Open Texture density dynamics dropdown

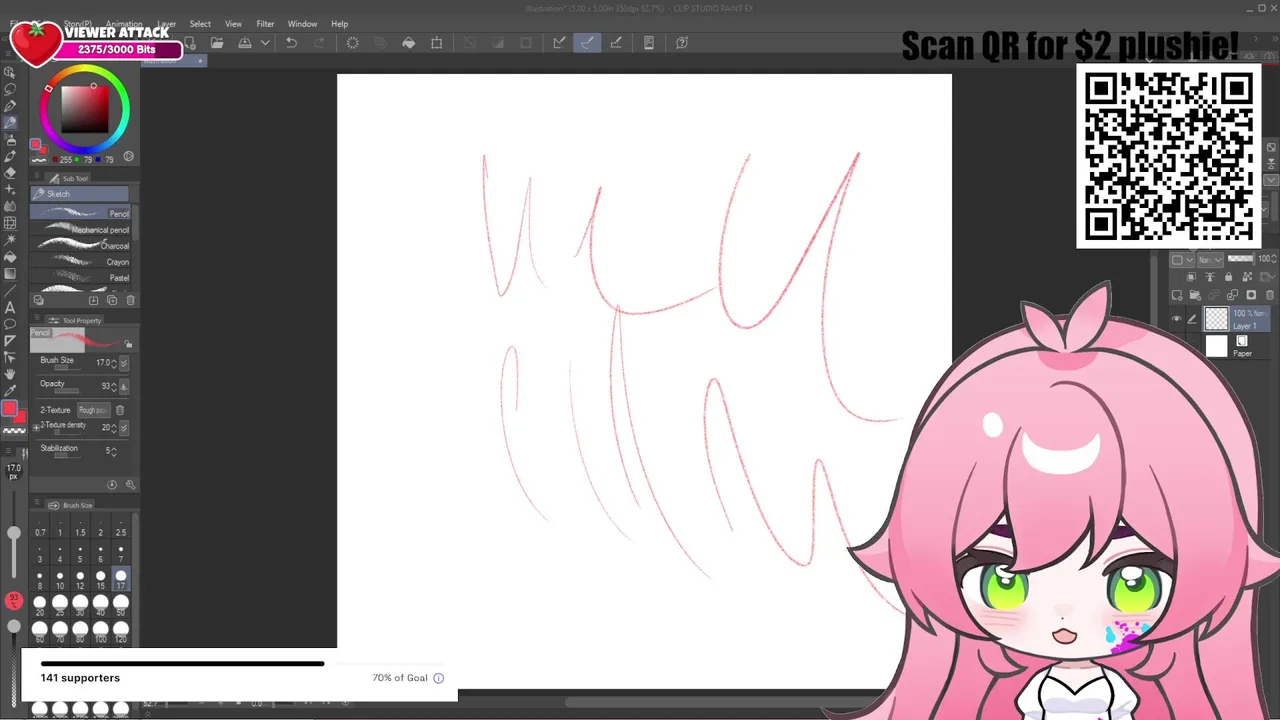[x=124, y=428]
